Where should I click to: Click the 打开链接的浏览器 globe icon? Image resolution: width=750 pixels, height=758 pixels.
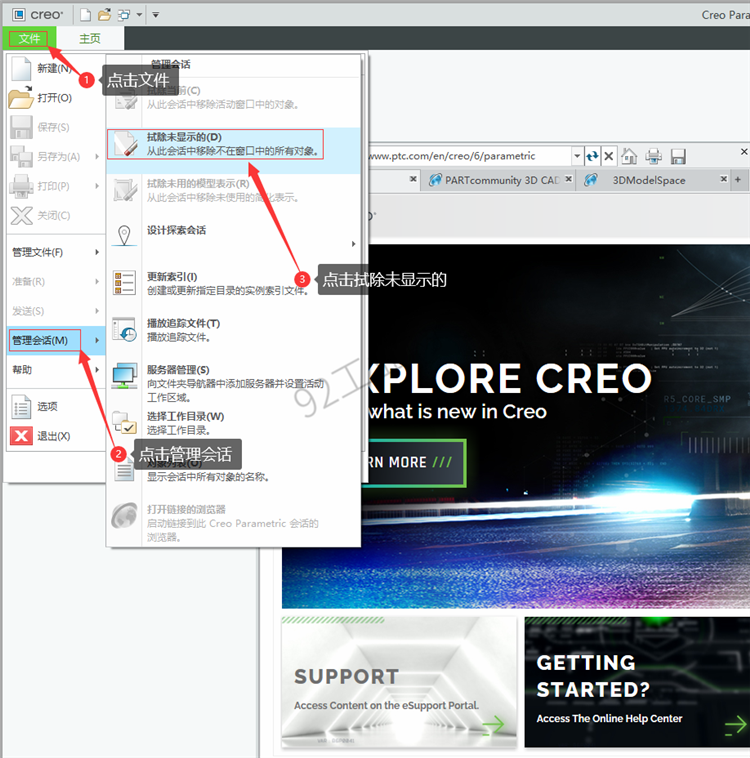[124, 515]
